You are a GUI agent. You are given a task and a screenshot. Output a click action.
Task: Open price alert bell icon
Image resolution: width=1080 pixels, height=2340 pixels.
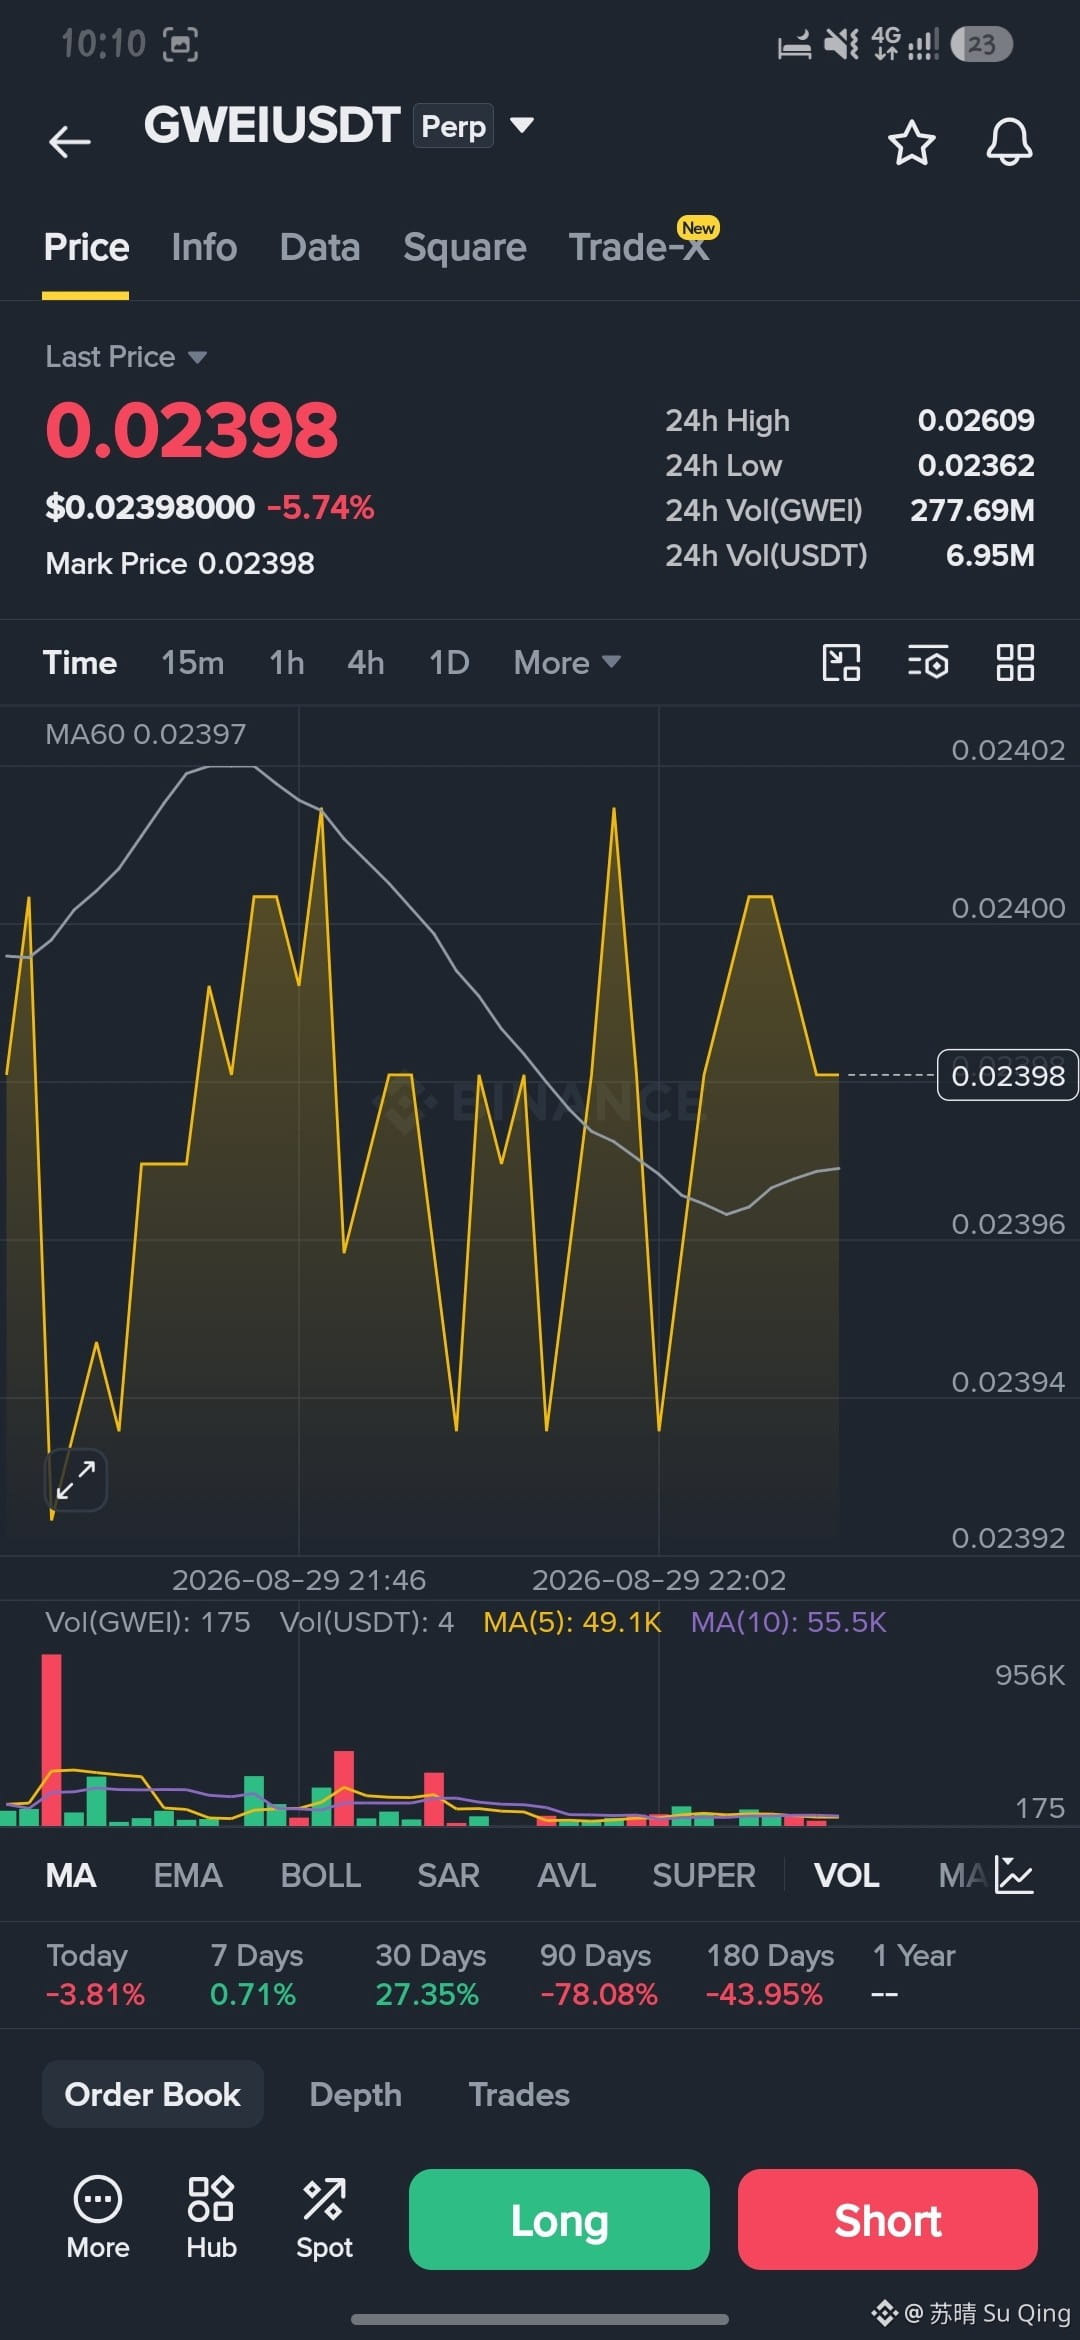tap(1009, 142)
